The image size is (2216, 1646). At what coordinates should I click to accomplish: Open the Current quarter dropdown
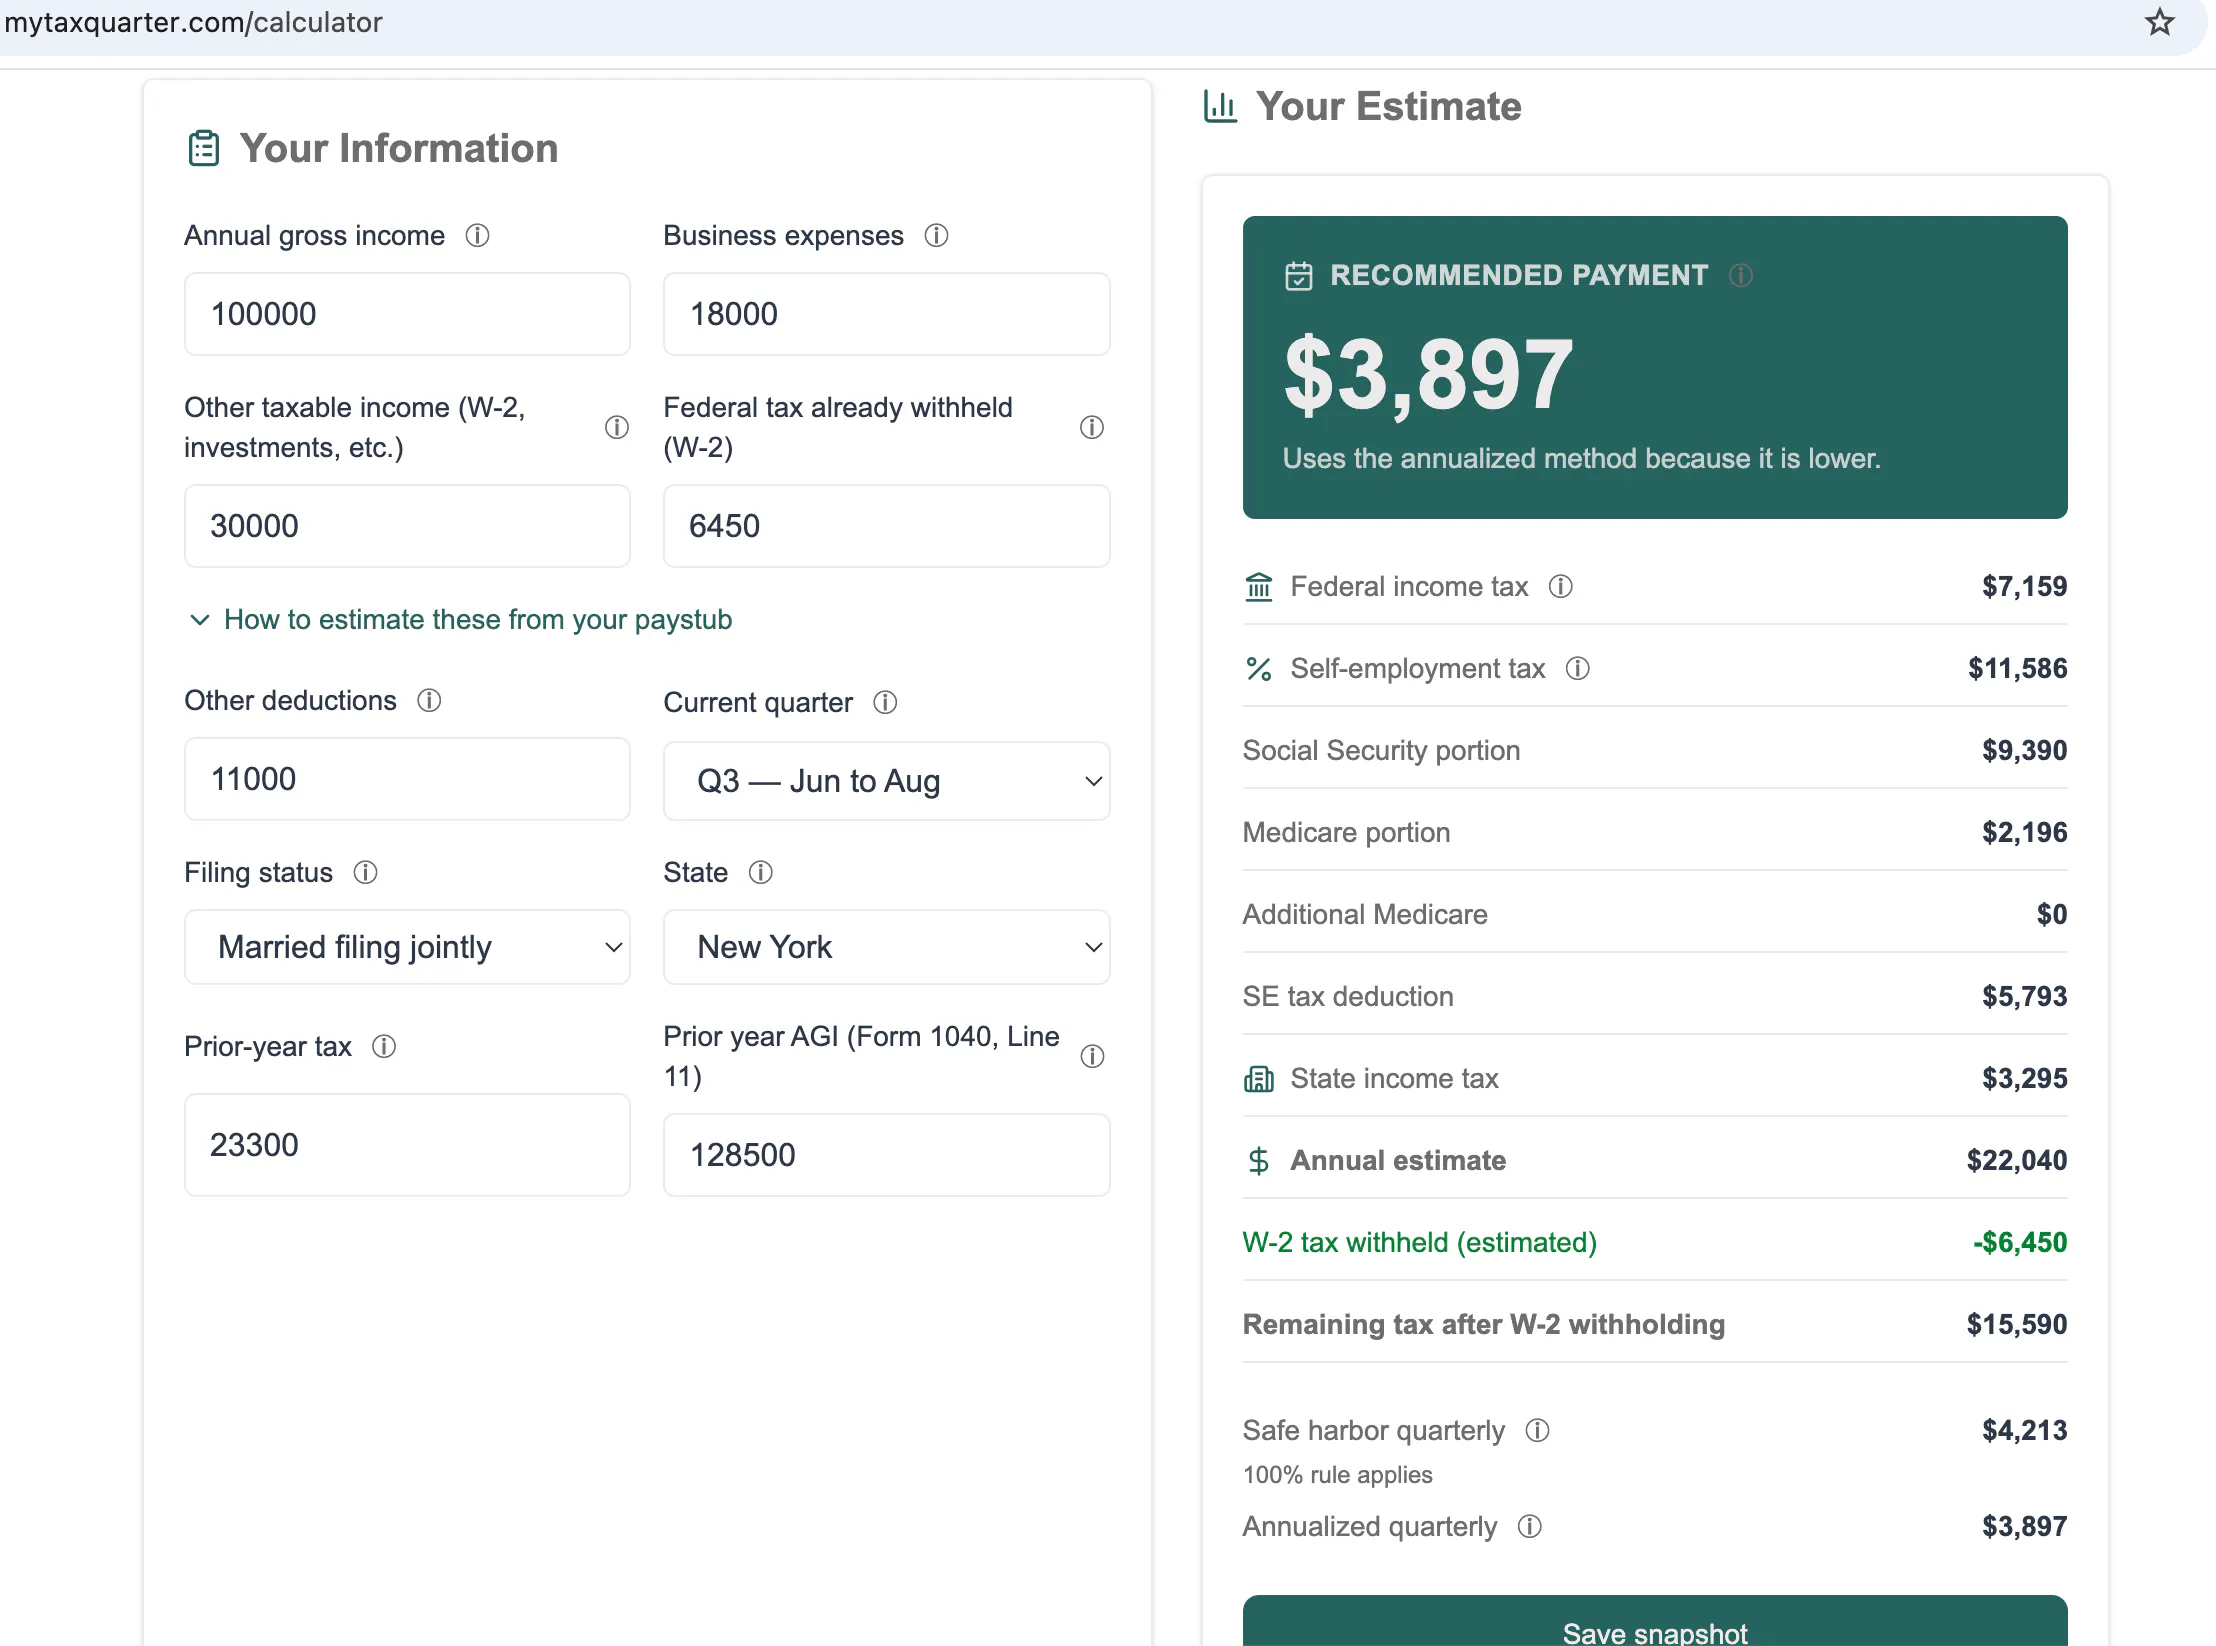[x=886, y=781]
